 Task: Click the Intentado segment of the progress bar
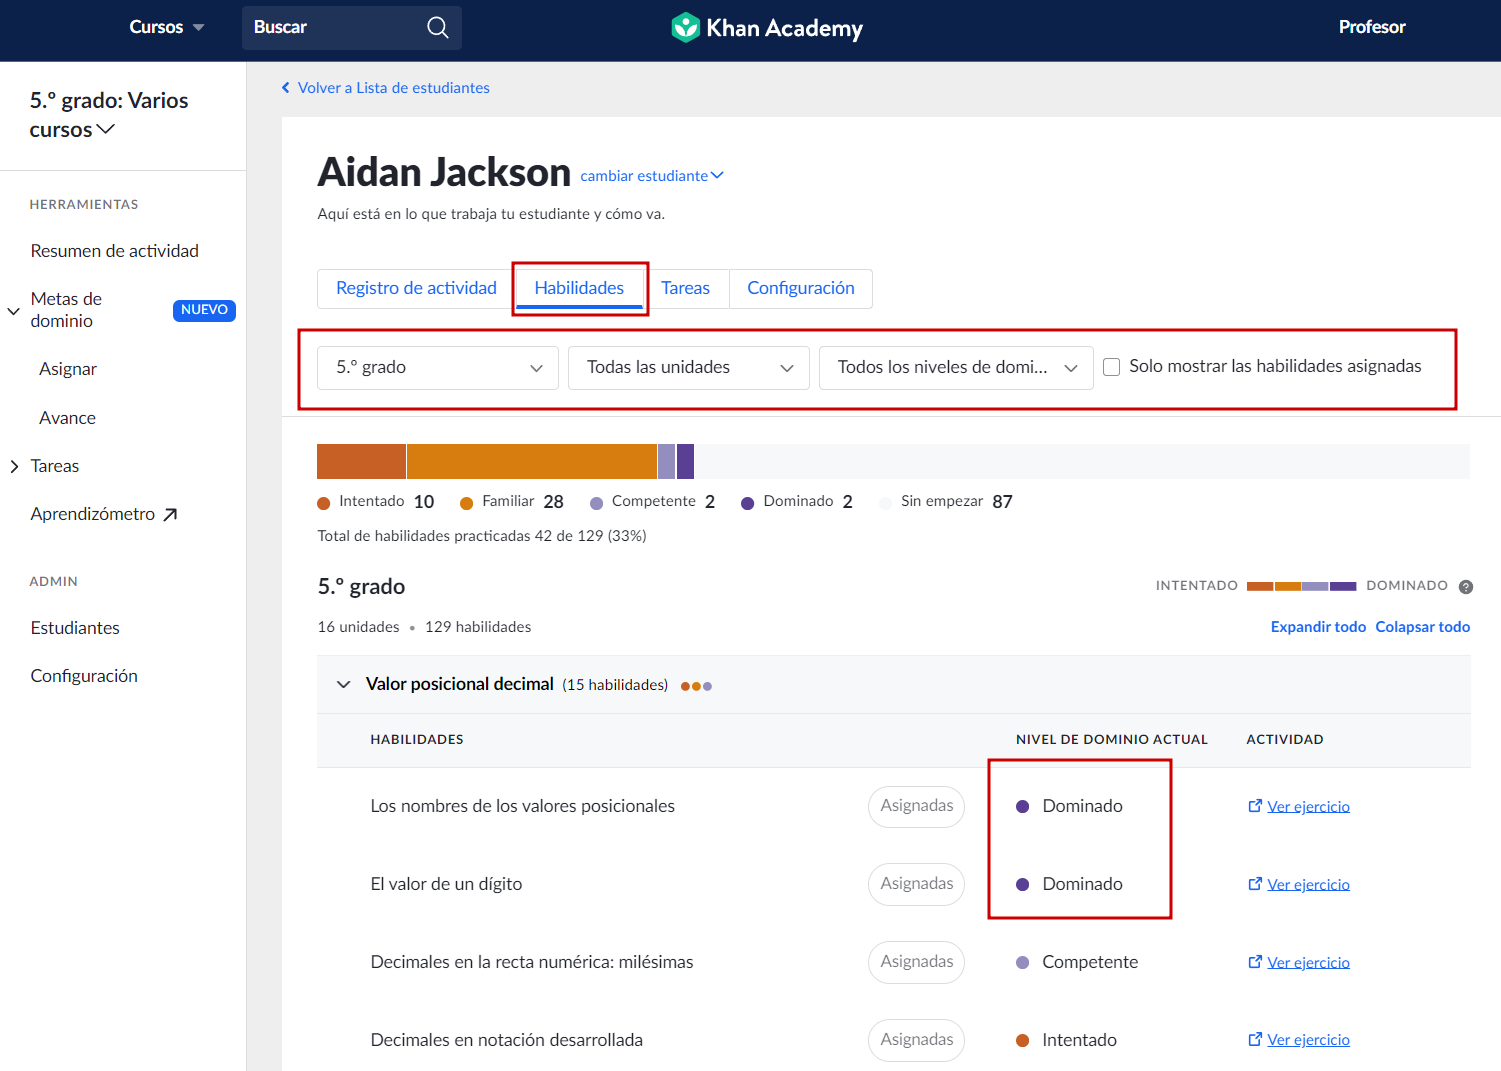[x=361, y=462]
